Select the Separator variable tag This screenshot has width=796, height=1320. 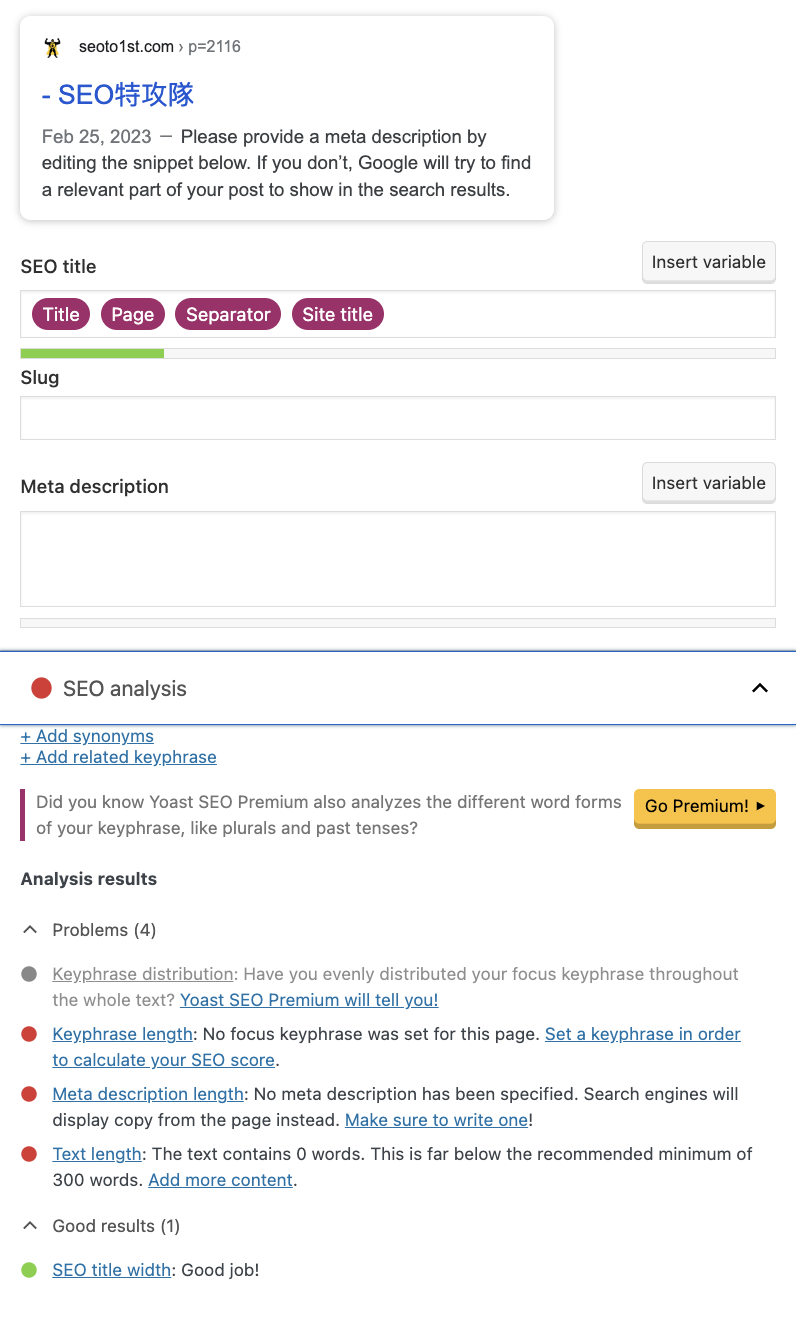228,314
